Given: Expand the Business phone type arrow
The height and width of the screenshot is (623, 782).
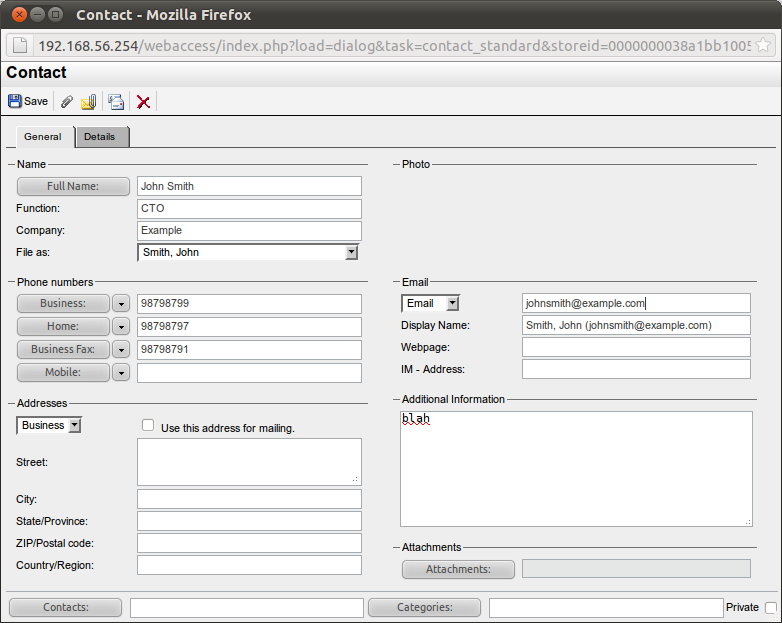Looking at the screenshot, I should (121, 303).
